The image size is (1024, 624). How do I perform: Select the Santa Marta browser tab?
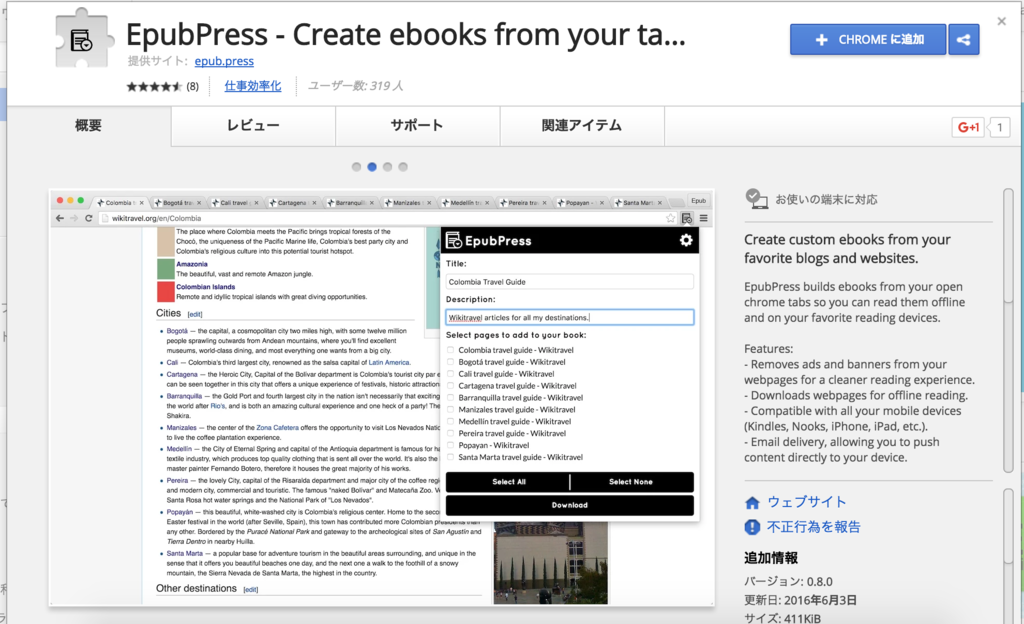pos(639,202)
